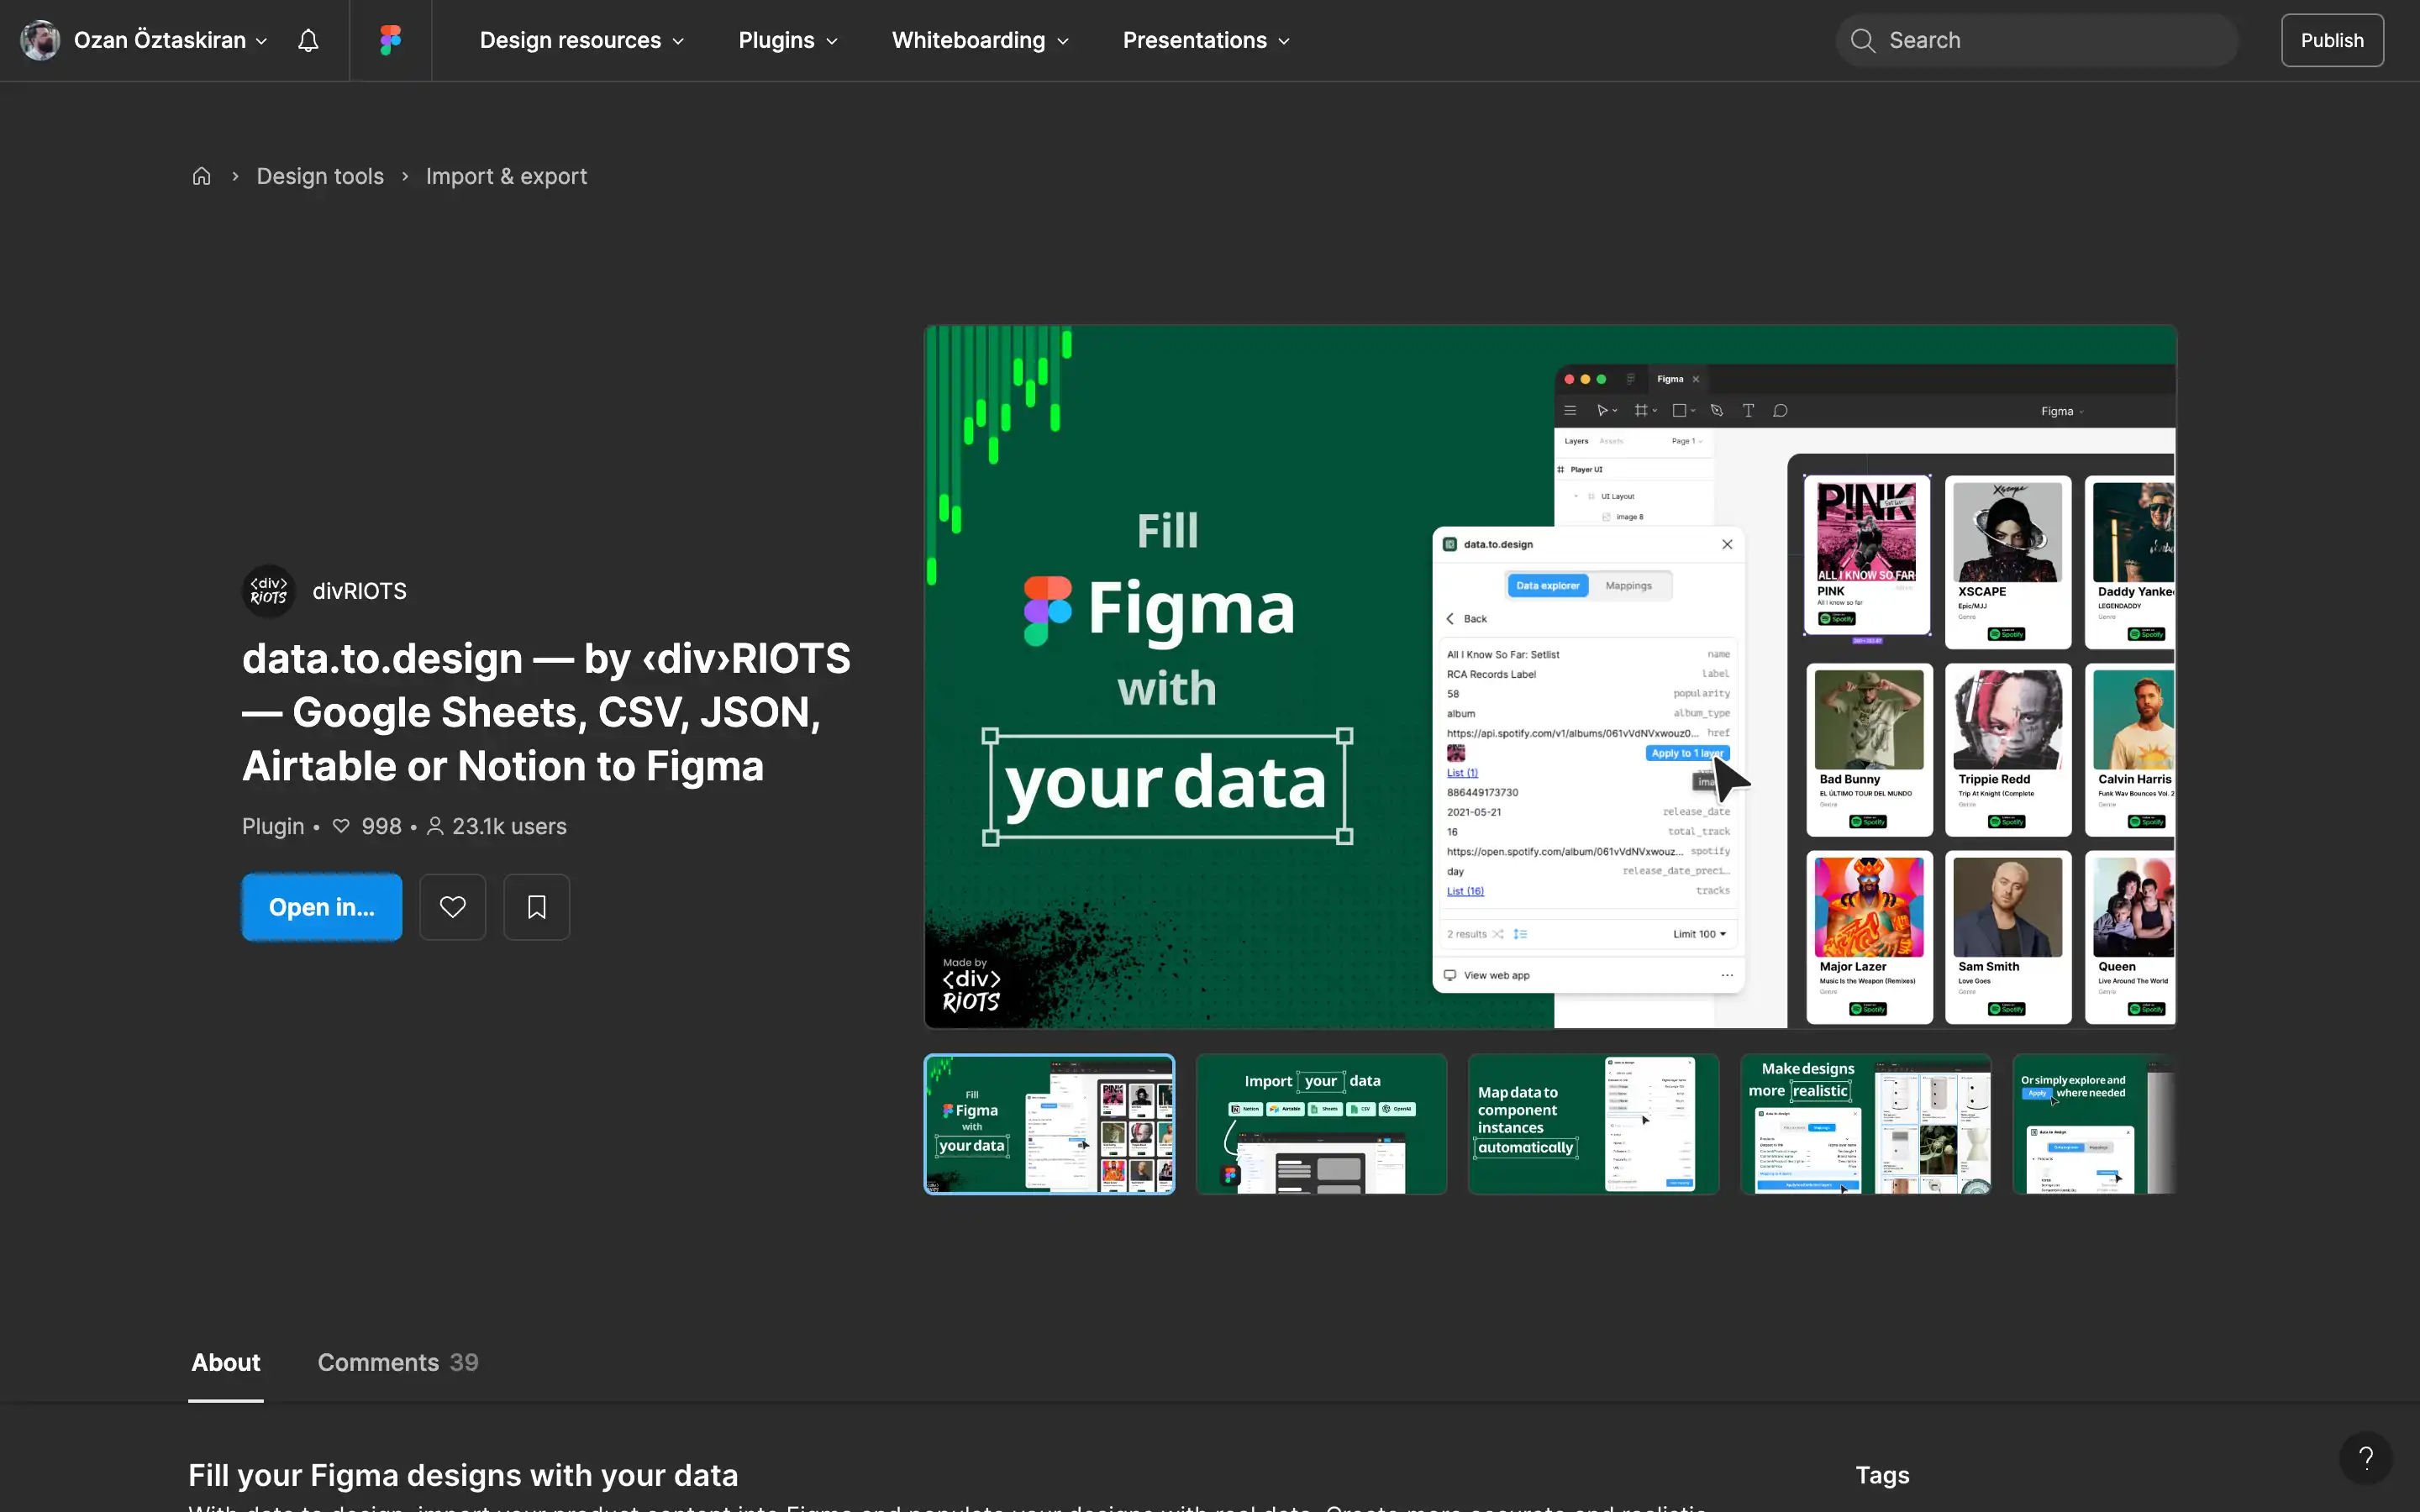Image resolution: width=2420 pixels, height=1512 pixels.
Task: Open the help question mark button
Action: [x=2365, y=1458]
